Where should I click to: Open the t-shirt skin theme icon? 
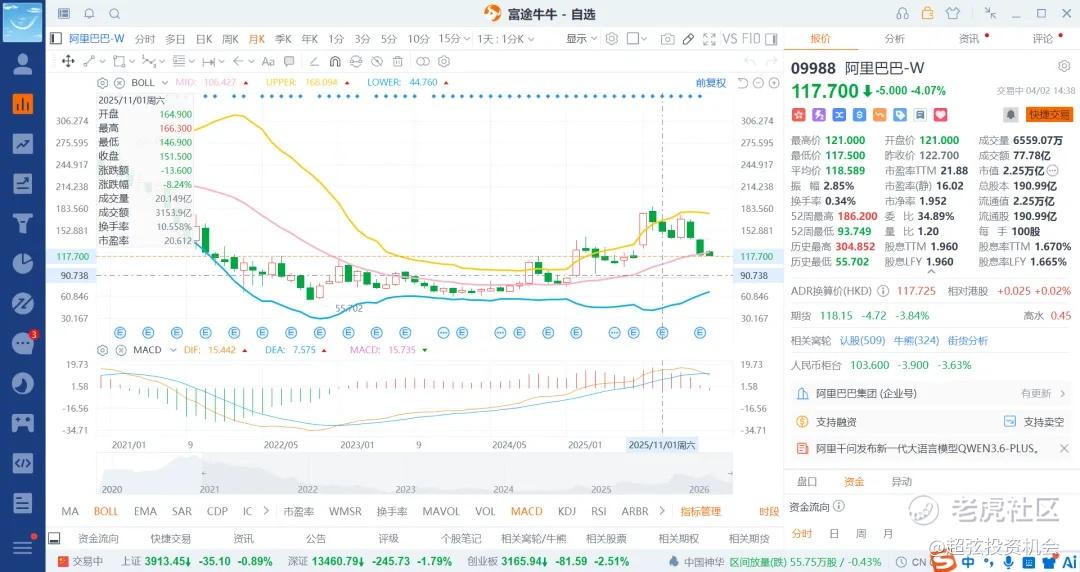coord(953,14)
